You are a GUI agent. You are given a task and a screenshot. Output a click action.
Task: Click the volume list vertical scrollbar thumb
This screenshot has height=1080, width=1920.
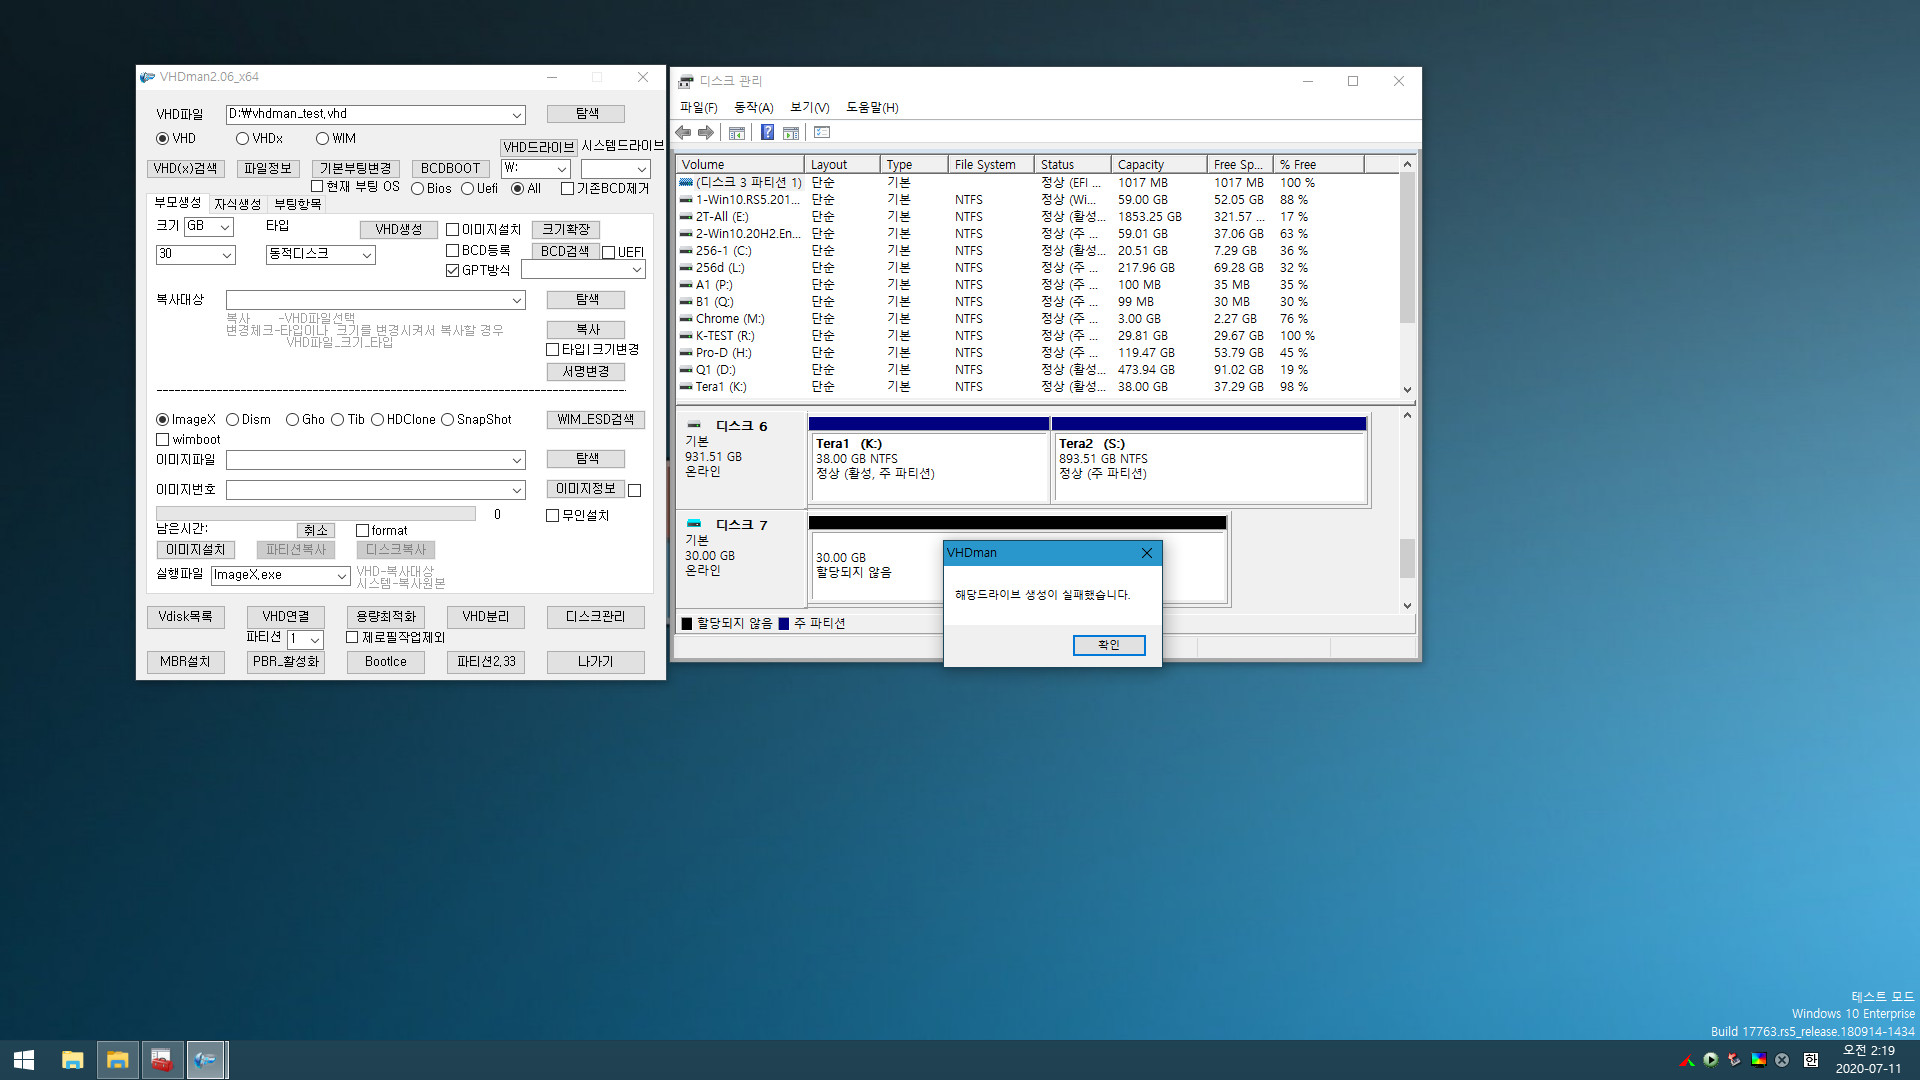click(1407, 248)
